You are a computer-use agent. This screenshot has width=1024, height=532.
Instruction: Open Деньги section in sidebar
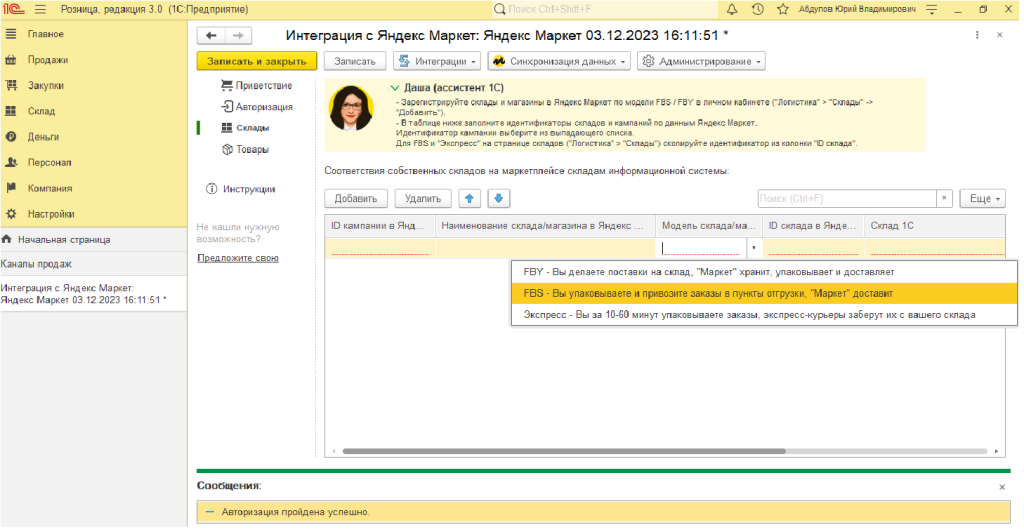[43, 136]
